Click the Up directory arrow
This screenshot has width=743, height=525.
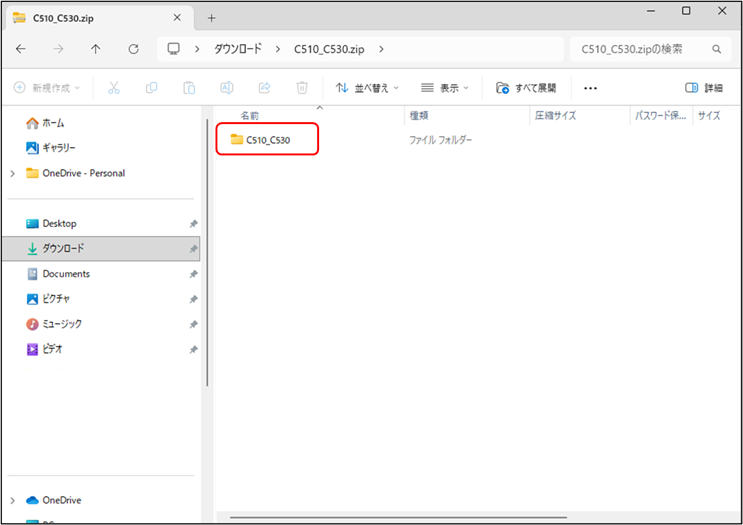95,49
